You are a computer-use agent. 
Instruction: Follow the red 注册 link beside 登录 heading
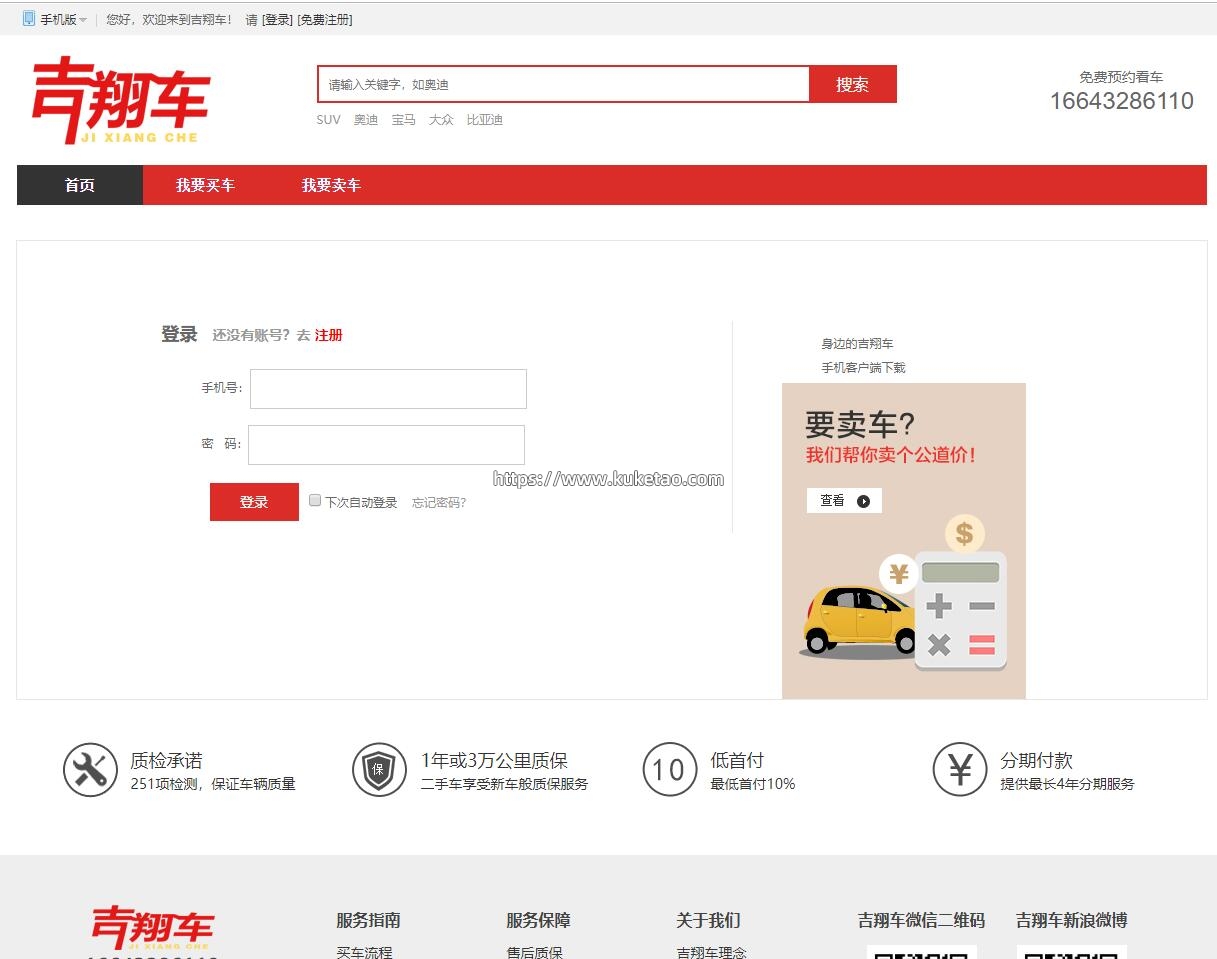(328, 335)
